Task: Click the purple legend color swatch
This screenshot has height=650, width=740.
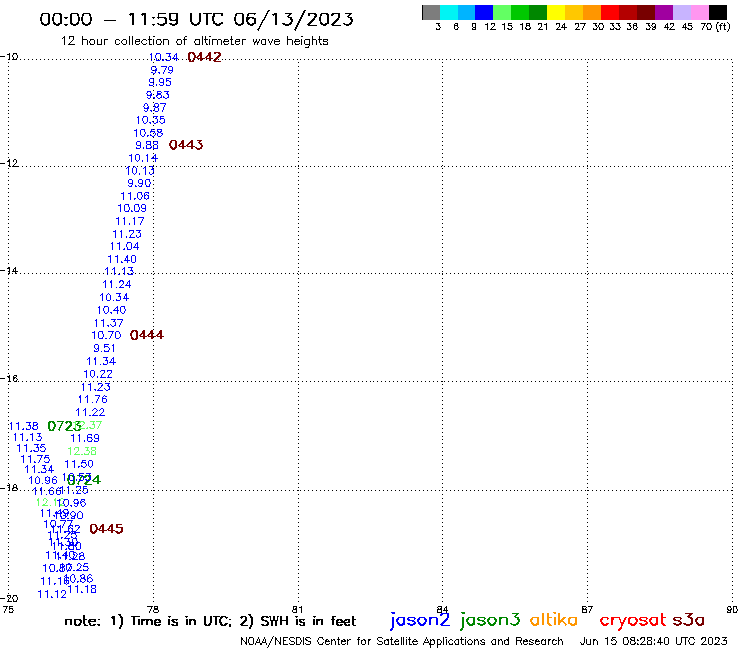Action: pyautogui.click(x=664, y=12)
